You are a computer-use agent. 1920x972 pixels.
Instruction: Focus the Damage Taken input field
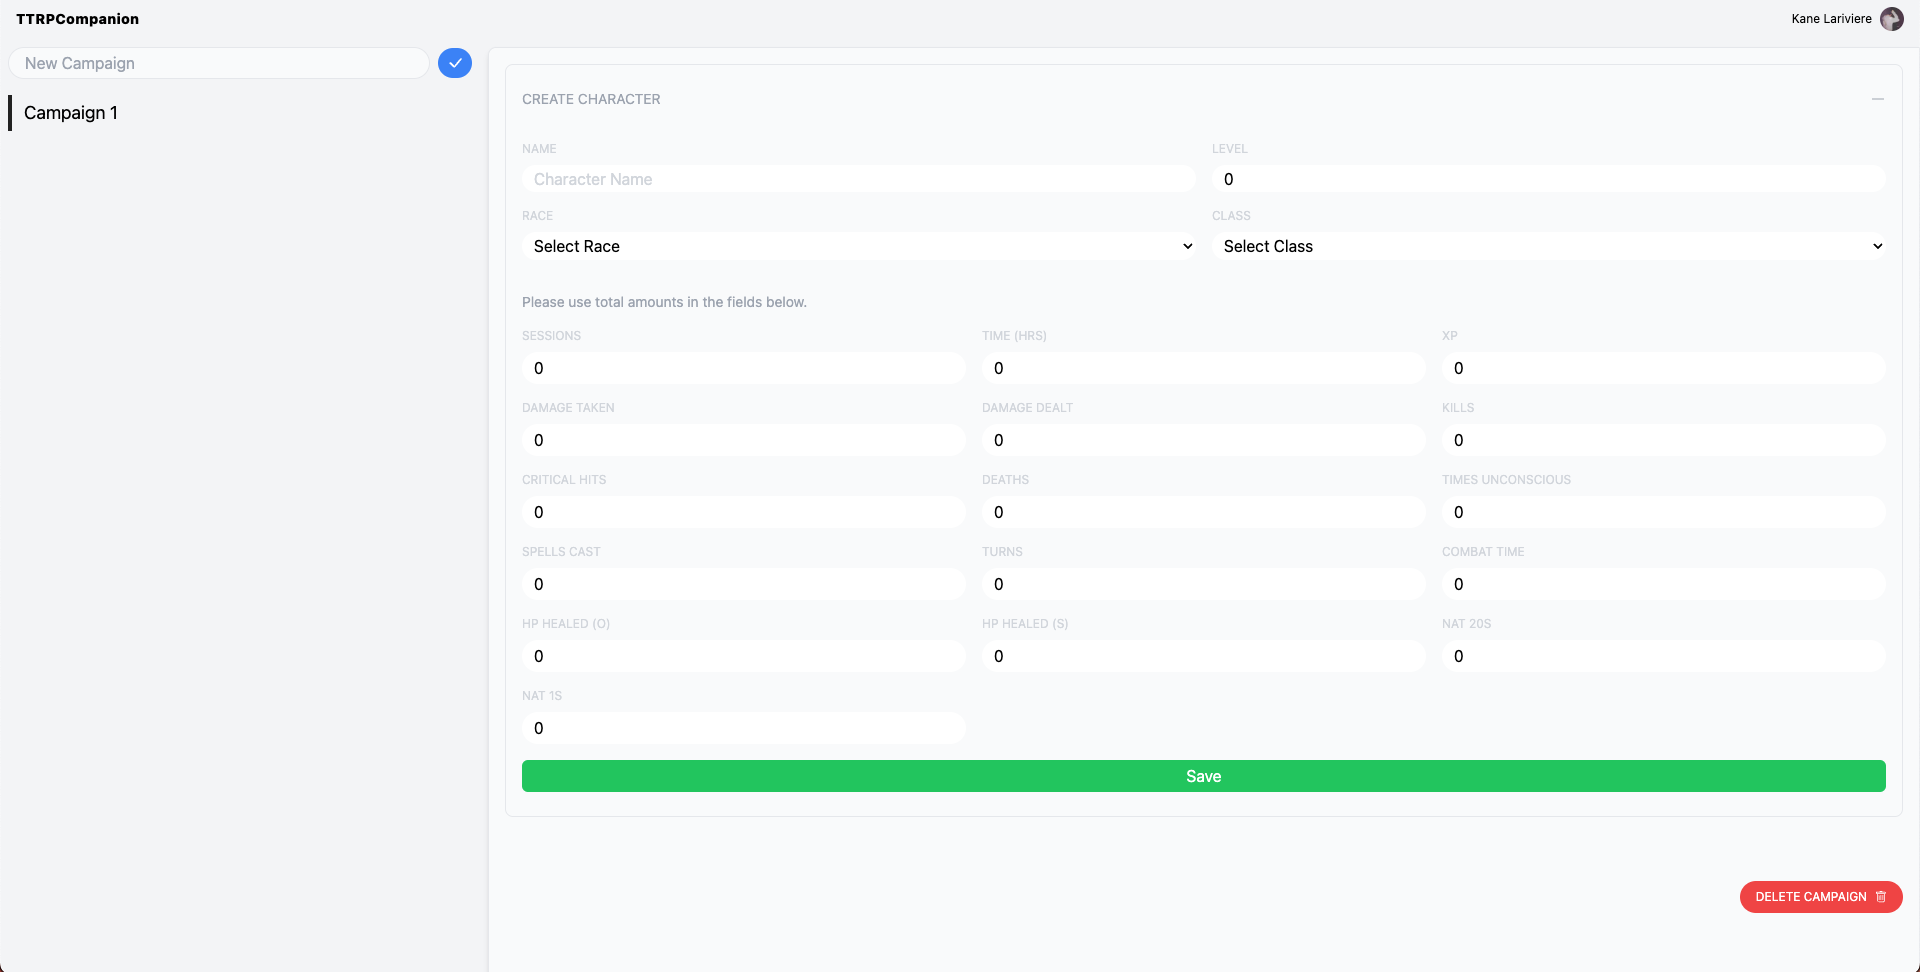coord(744,440)
